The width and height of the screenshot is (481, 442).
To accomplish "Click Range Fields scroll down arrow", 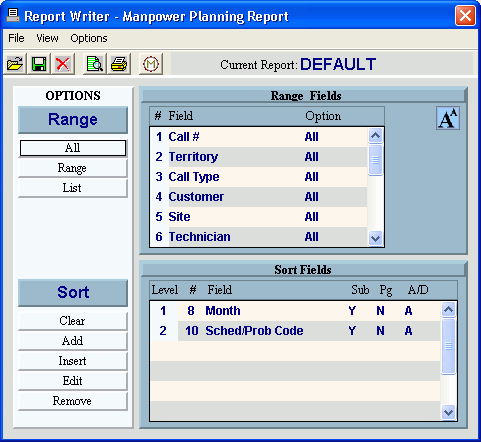I will click(375, 238).
